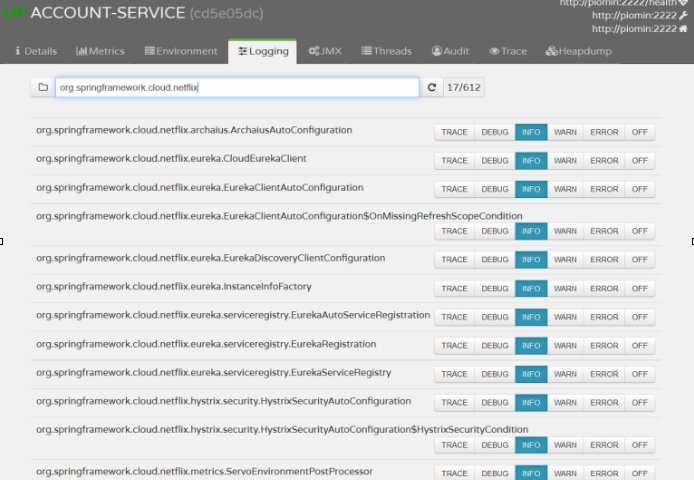The image size is (694, 480).
Task: Set CloudEurekaClient logger to ERROR
Action: coord(604,161)
